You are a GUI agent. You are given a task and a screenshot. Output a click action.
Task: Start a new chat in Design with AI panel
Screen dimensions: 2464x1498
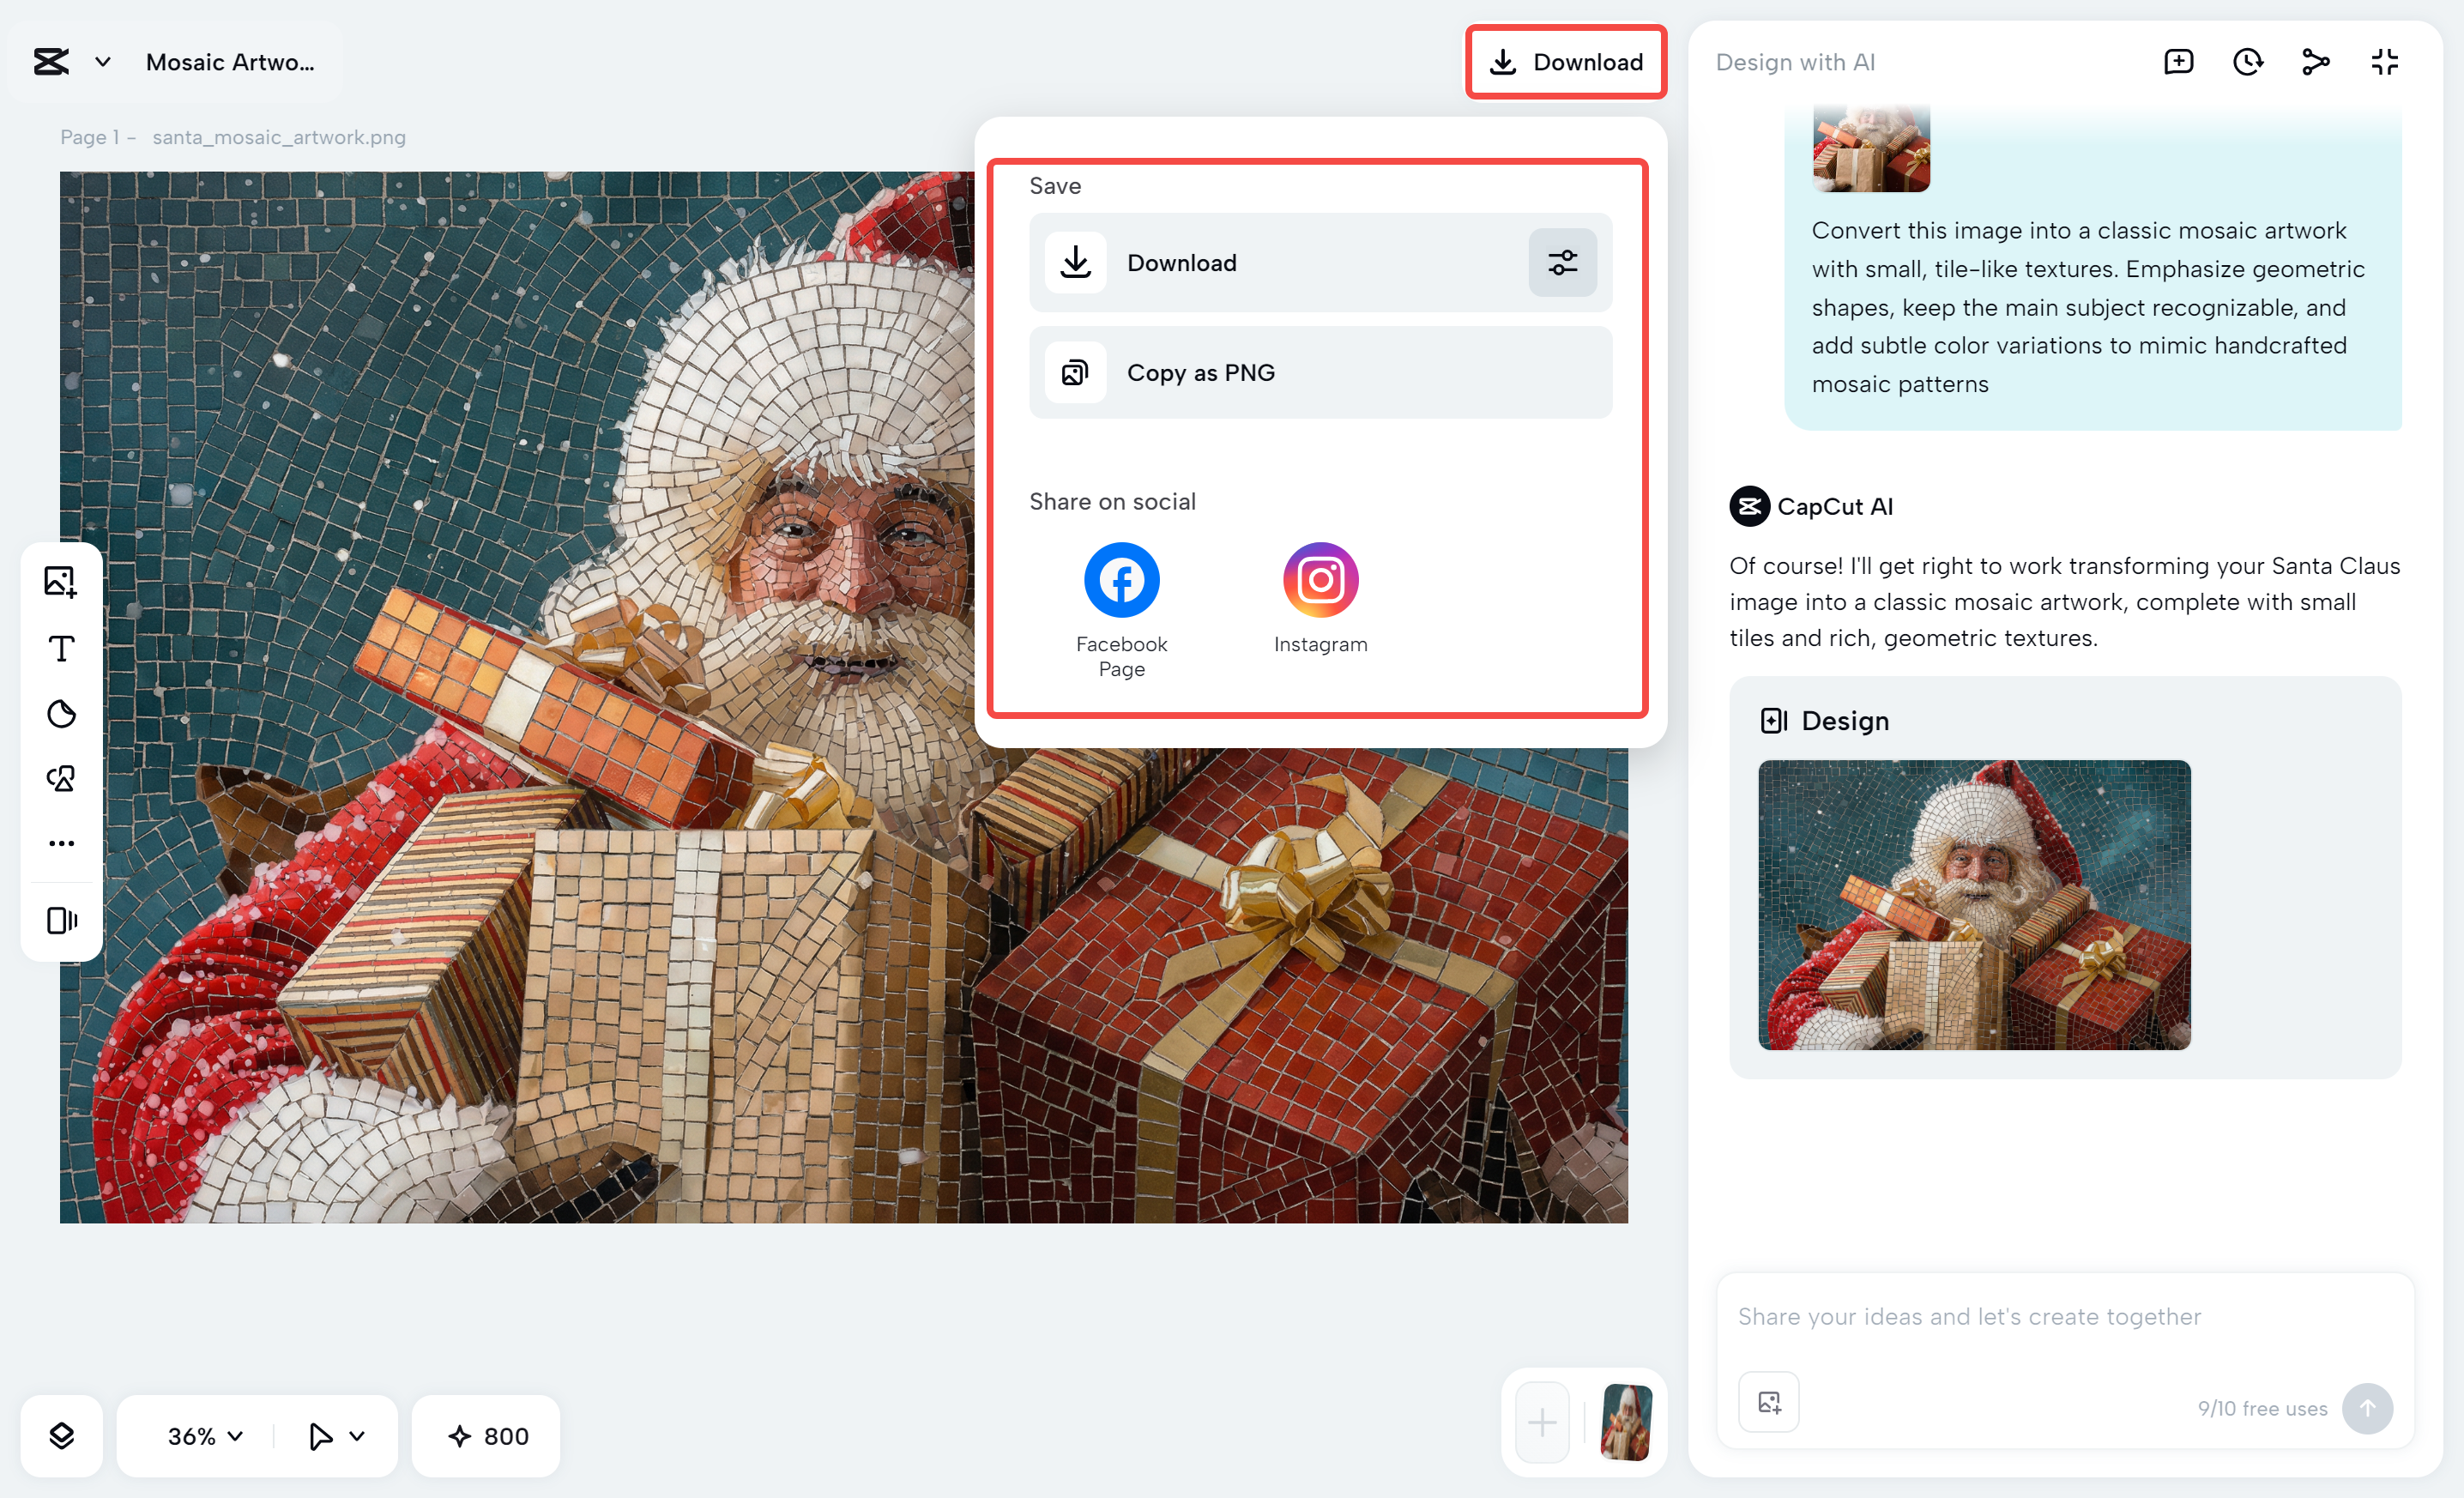(2179, 61)
